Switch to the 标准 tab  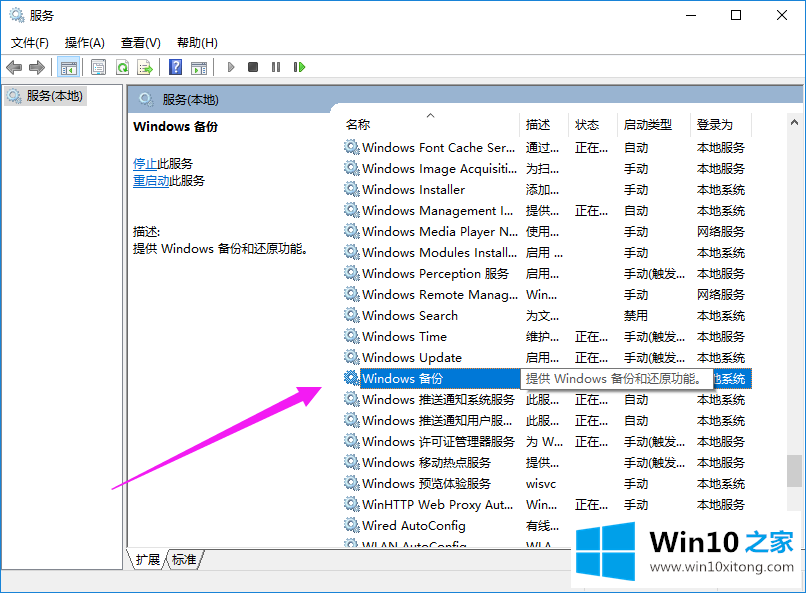click(x=184, y=560)
